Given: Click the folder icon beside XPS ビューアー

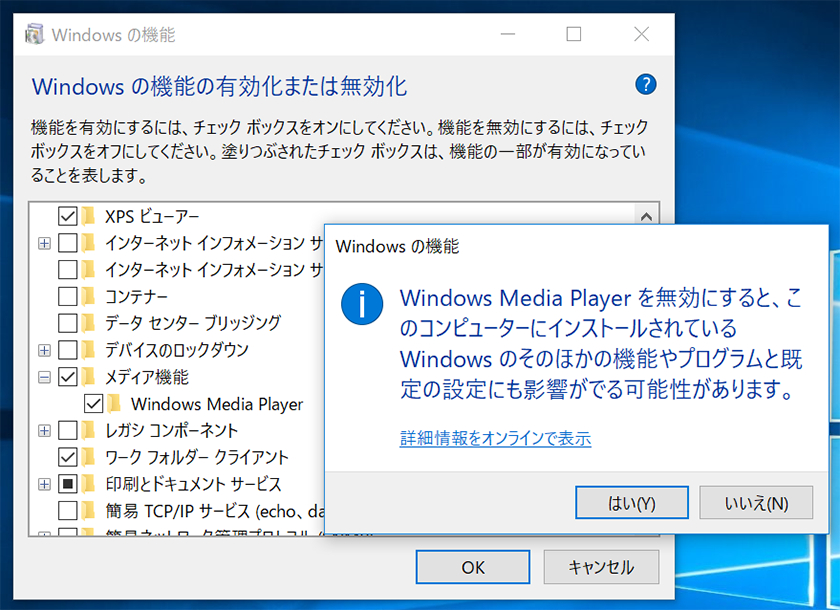Looking at the screenshot, I should tap(89, 215).
